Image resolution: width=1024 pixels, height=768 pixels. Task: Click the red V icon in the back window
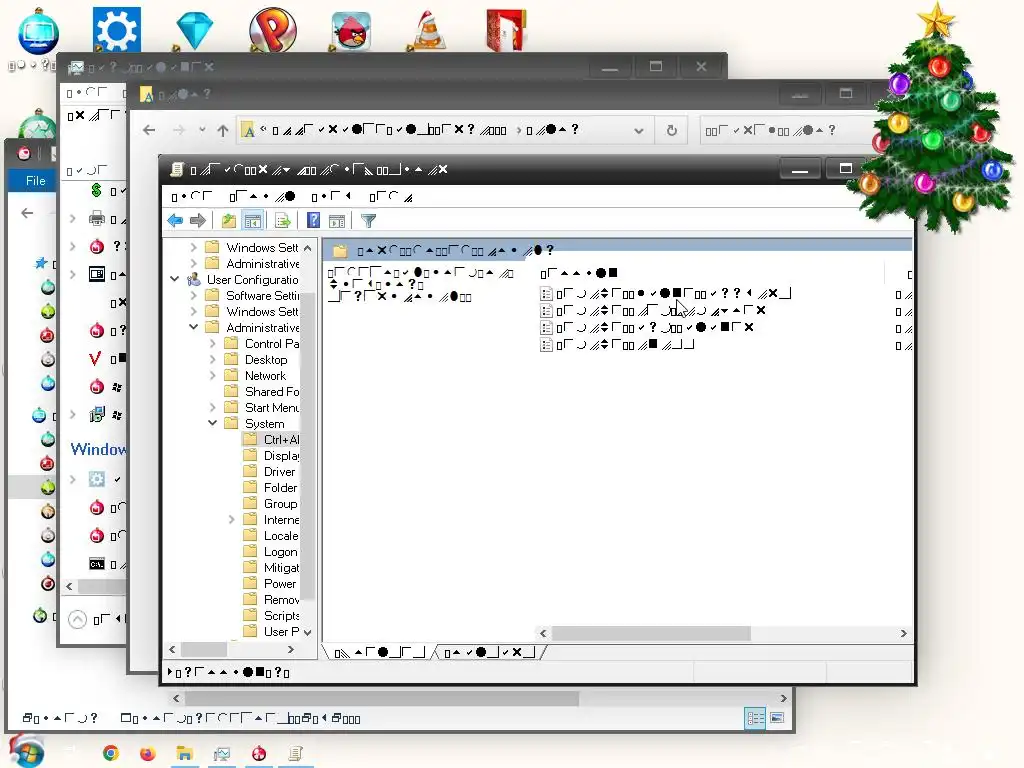click(x=95, y=359)
